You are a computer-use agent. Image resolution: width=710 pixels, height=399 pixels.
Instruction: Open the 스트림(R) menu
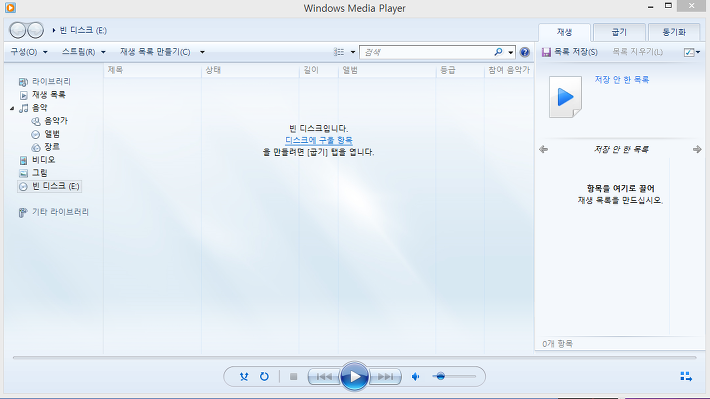[x=83, y=52]
